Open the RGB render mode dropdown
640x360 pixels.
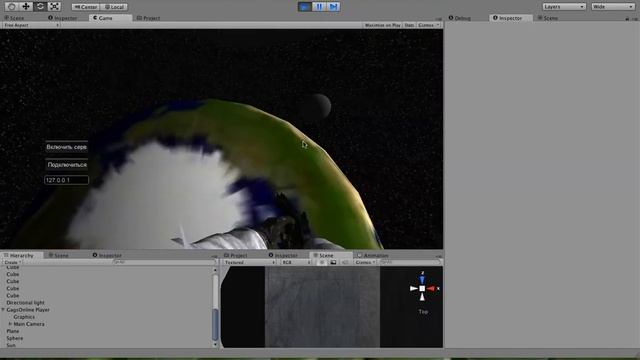296,262
